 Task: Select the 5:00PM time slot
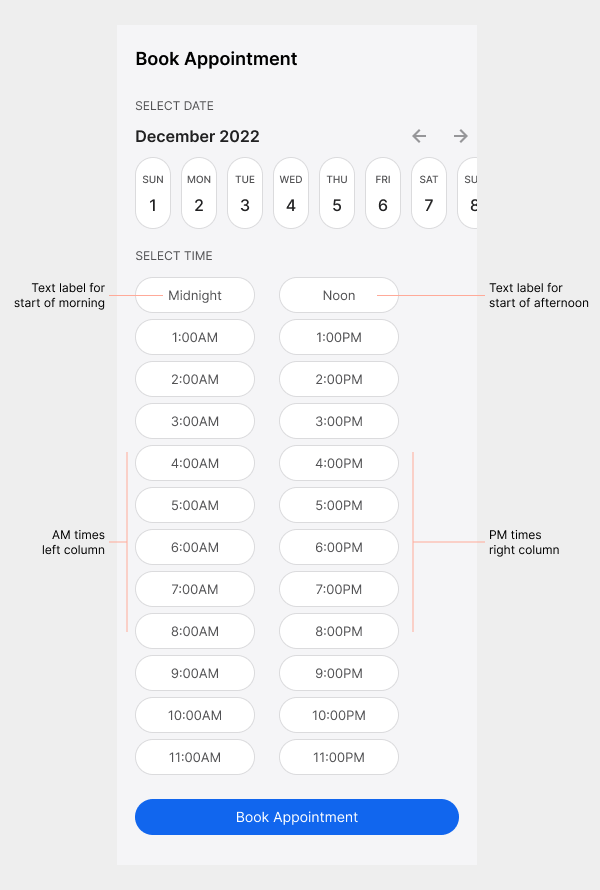pyautogui.click(x=338, y=505)
